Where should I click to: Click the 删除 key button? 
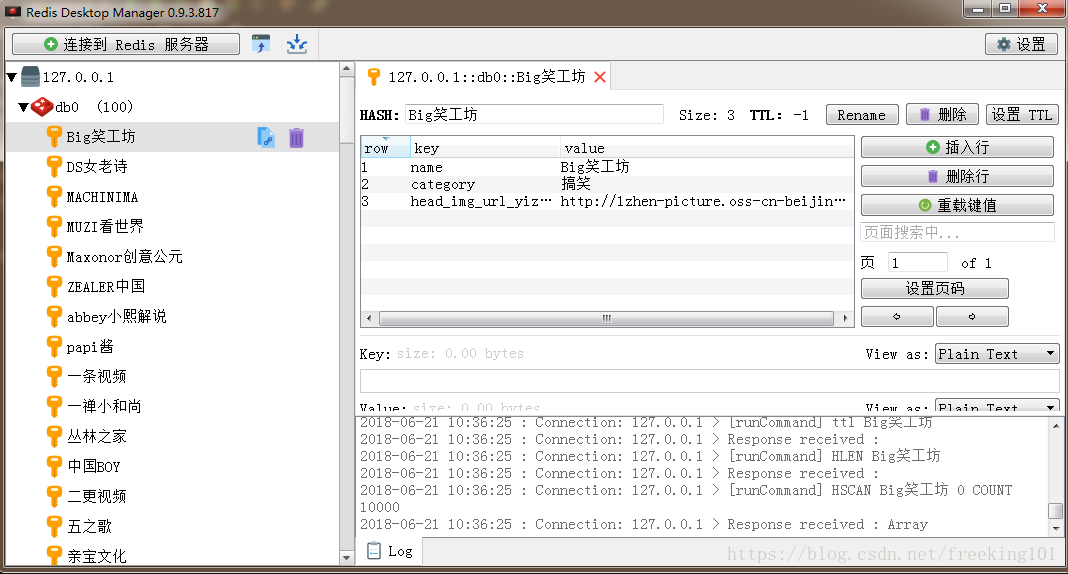(942, 115)
